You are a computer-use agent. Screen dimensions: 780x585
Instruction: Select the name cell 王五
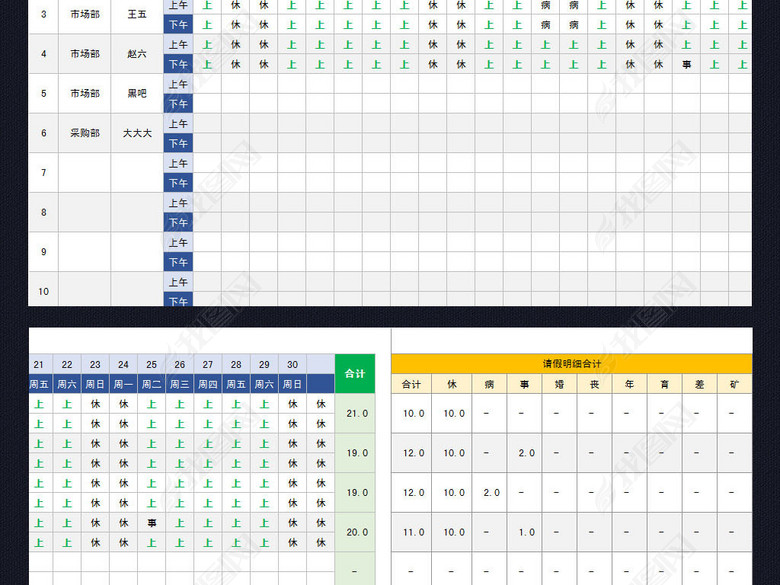(136, 14)
